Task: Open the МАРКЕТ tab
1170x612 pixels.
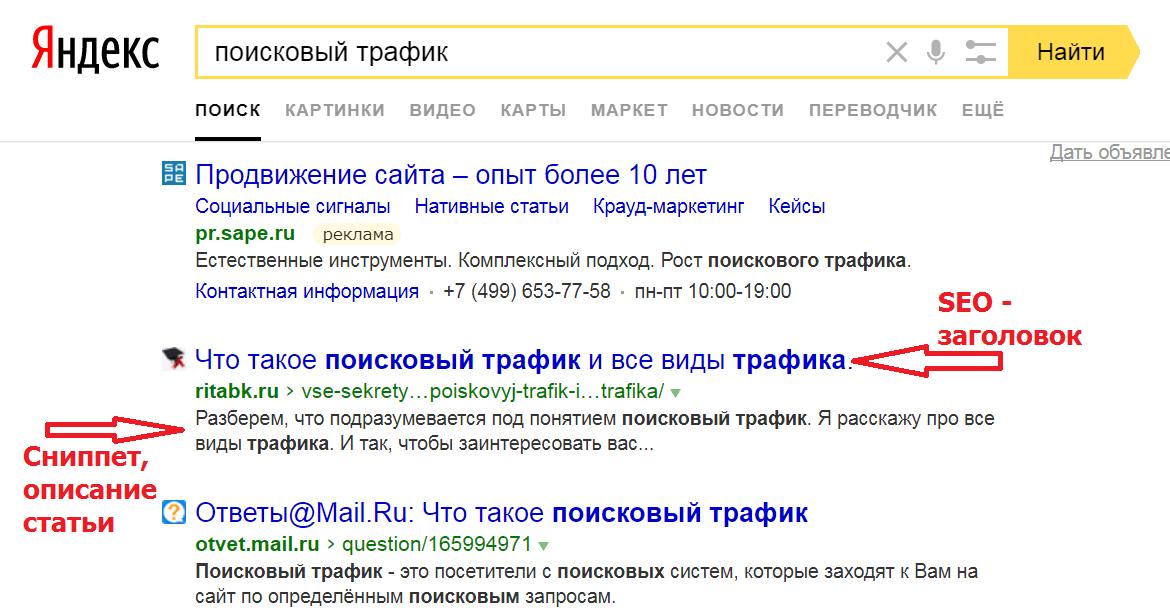Action: 629,110
